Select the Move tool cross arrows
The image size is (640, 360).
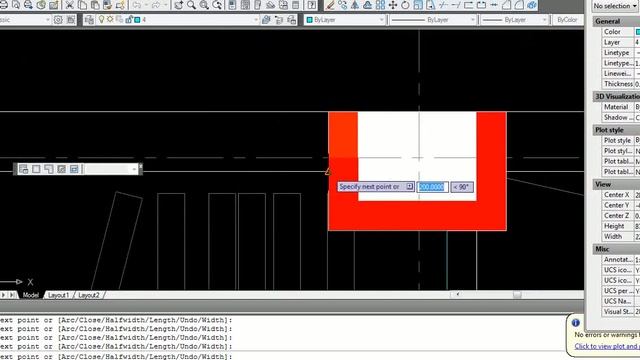[393, 5]
